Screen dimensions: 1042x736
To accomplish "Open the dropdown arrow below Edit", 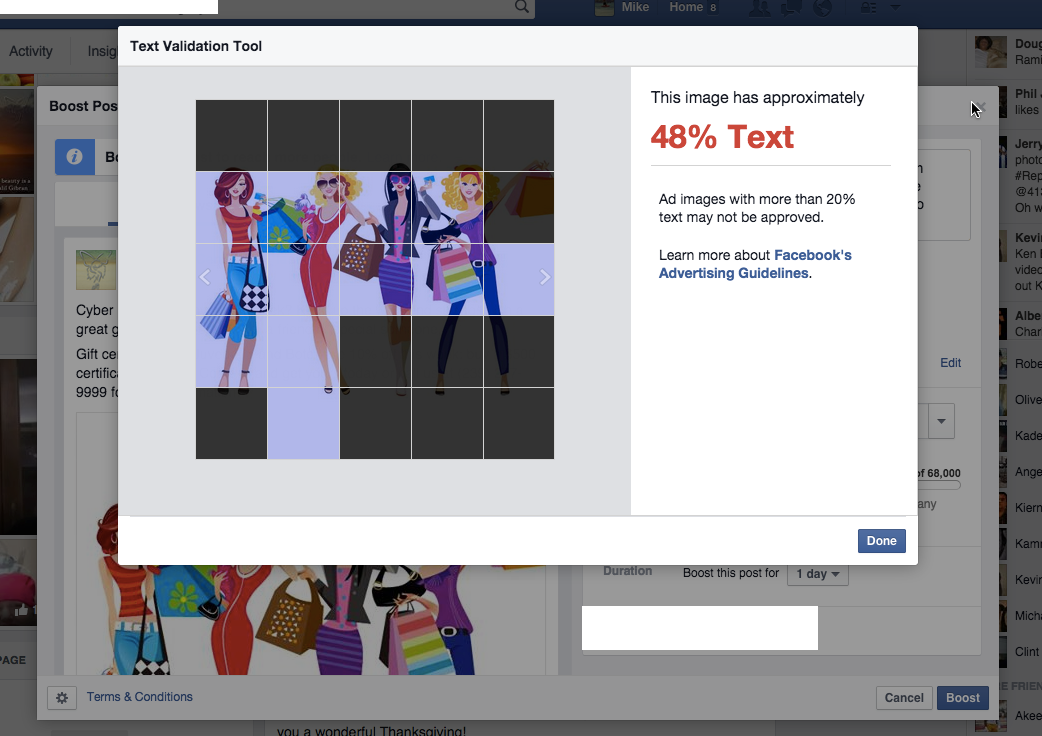I will [x=940, y=421].
